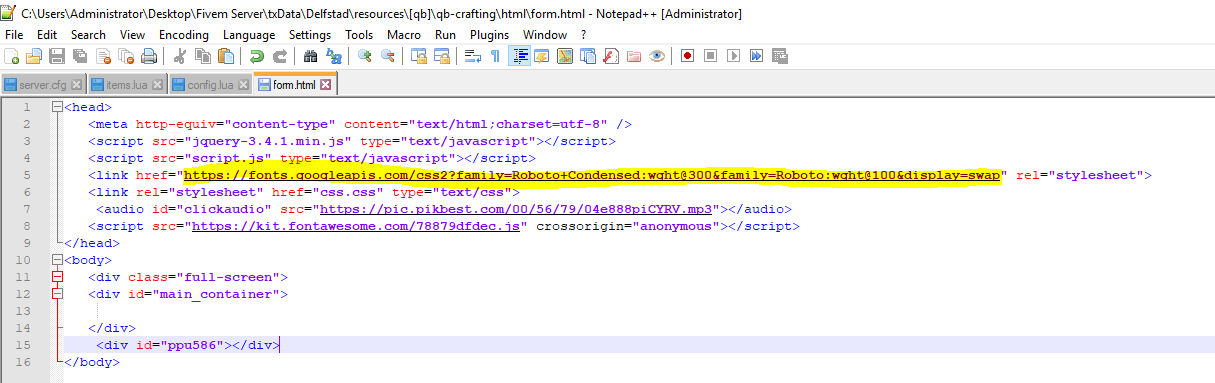Toggle the indent guide button
This screenshot has height=383, width=1215.
pos(521,55)
